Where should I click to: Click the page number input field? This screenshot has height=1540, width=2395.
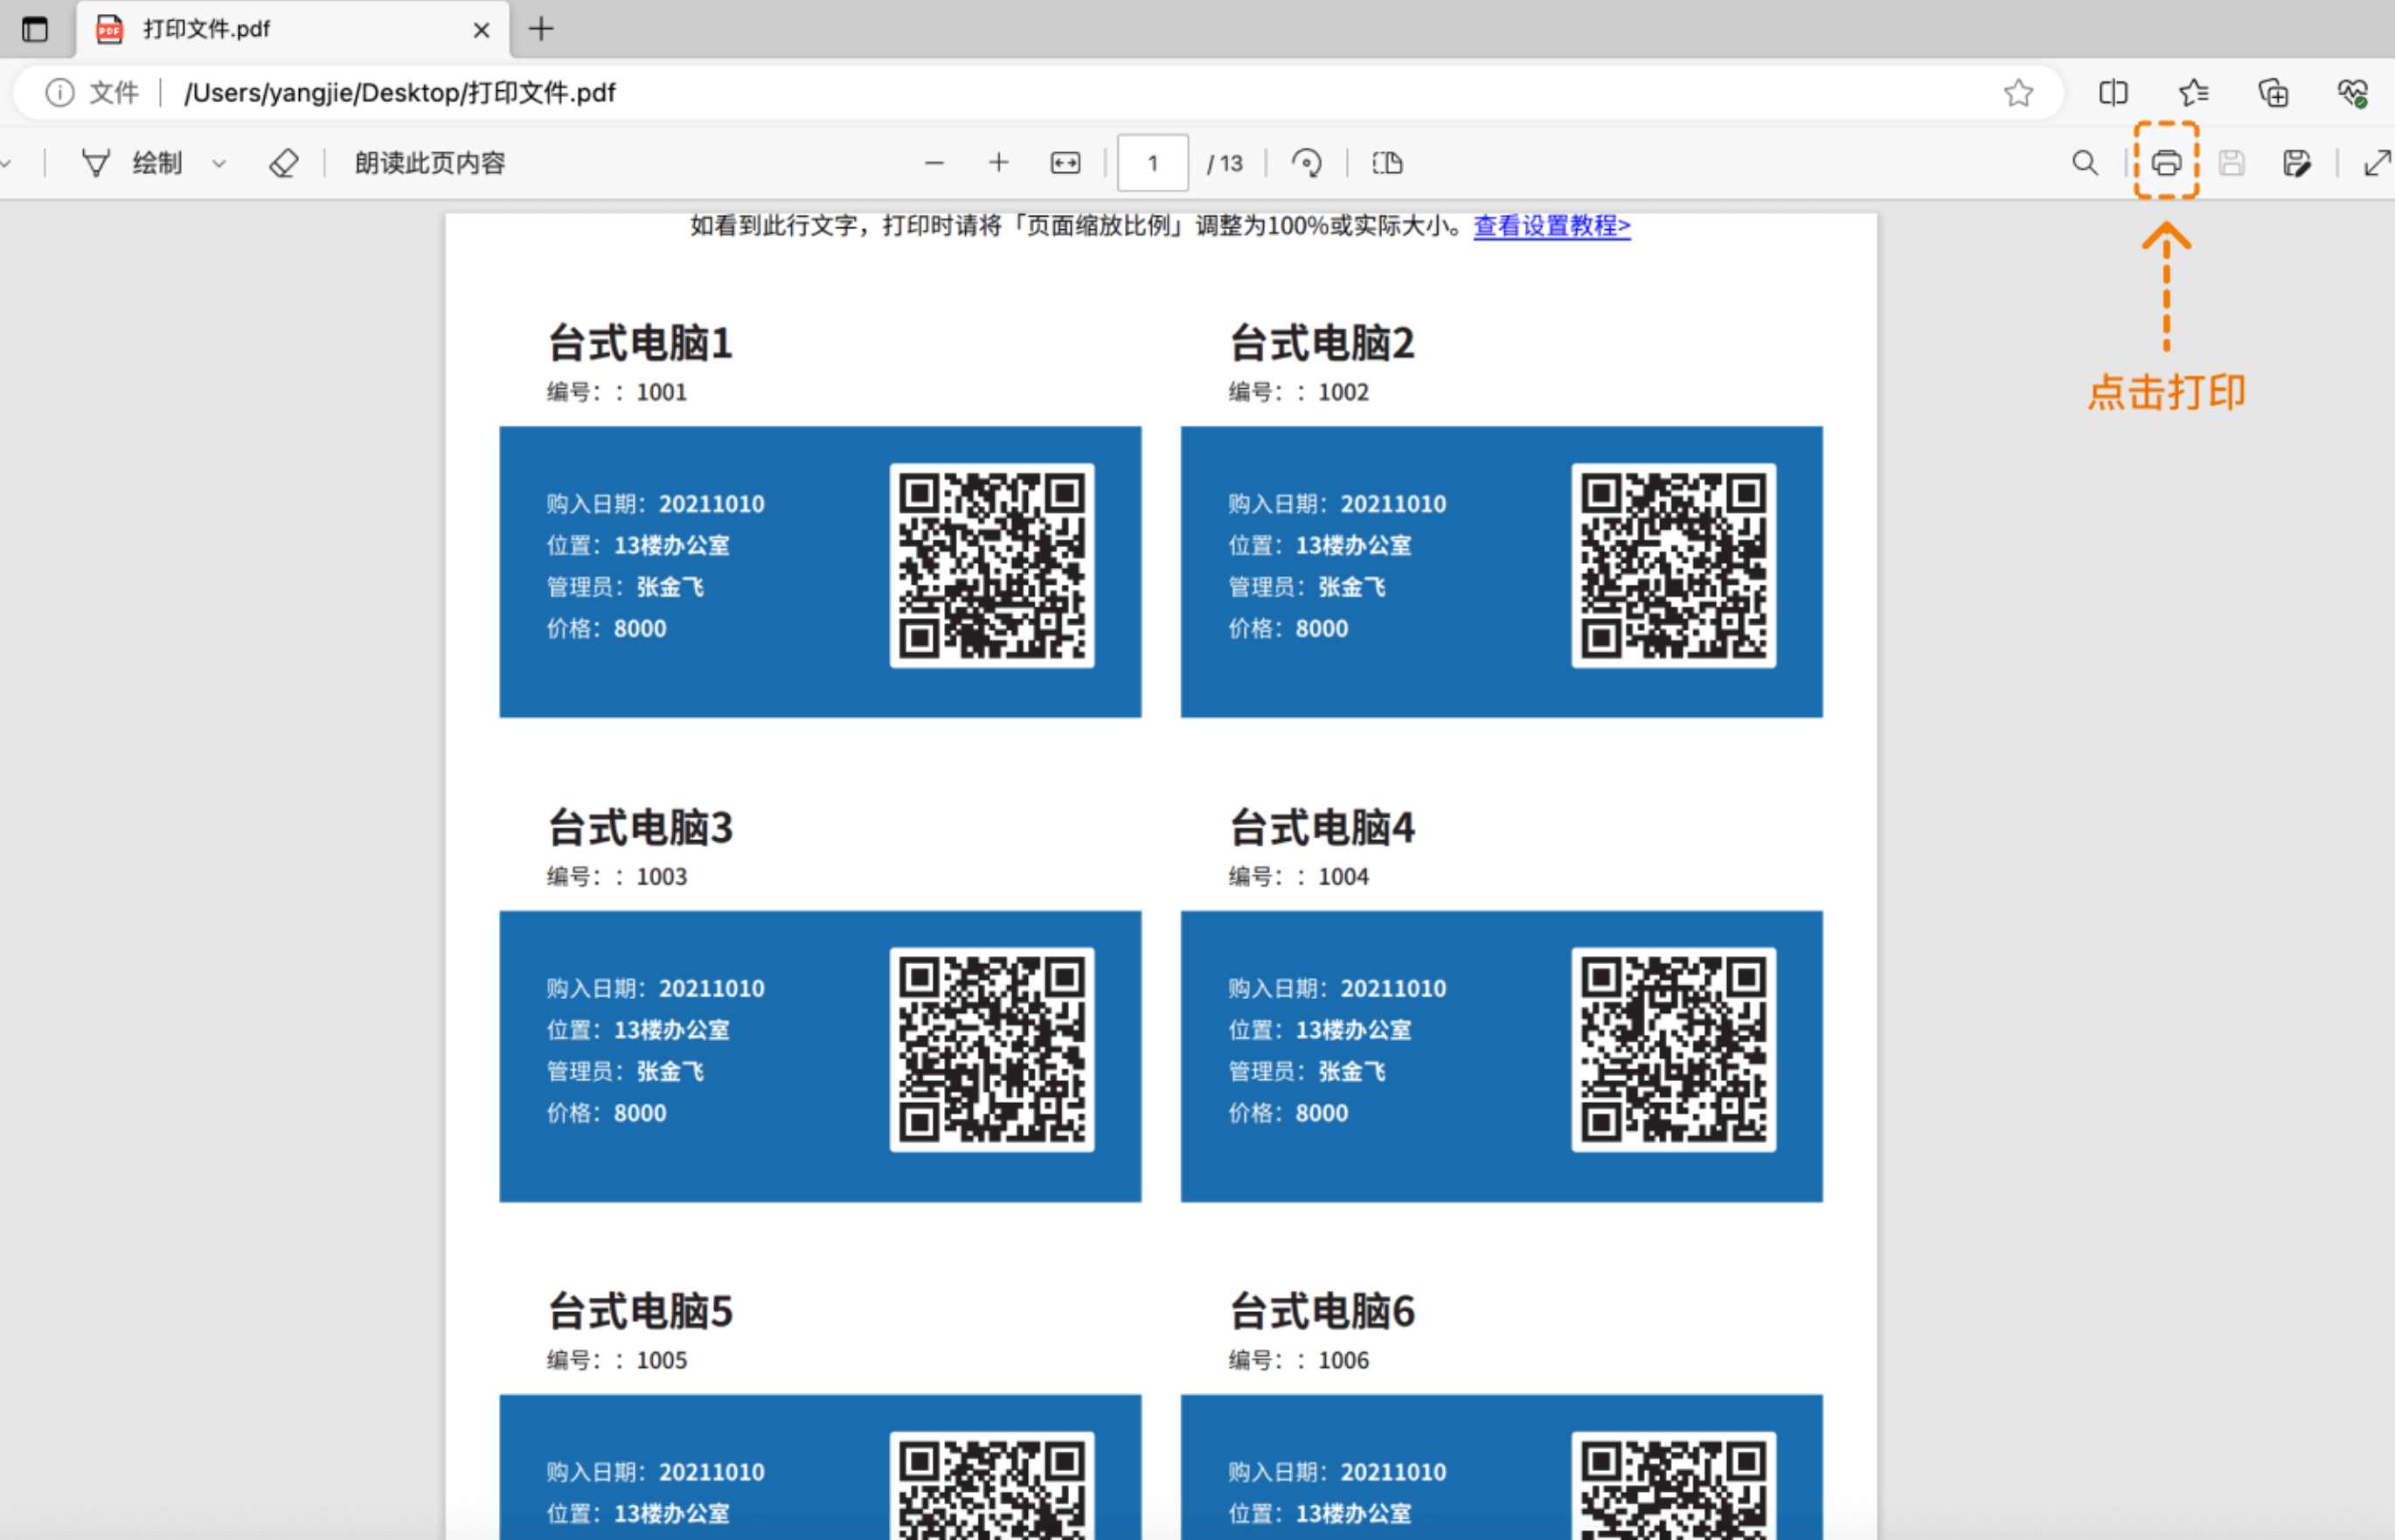[1152, 163]
